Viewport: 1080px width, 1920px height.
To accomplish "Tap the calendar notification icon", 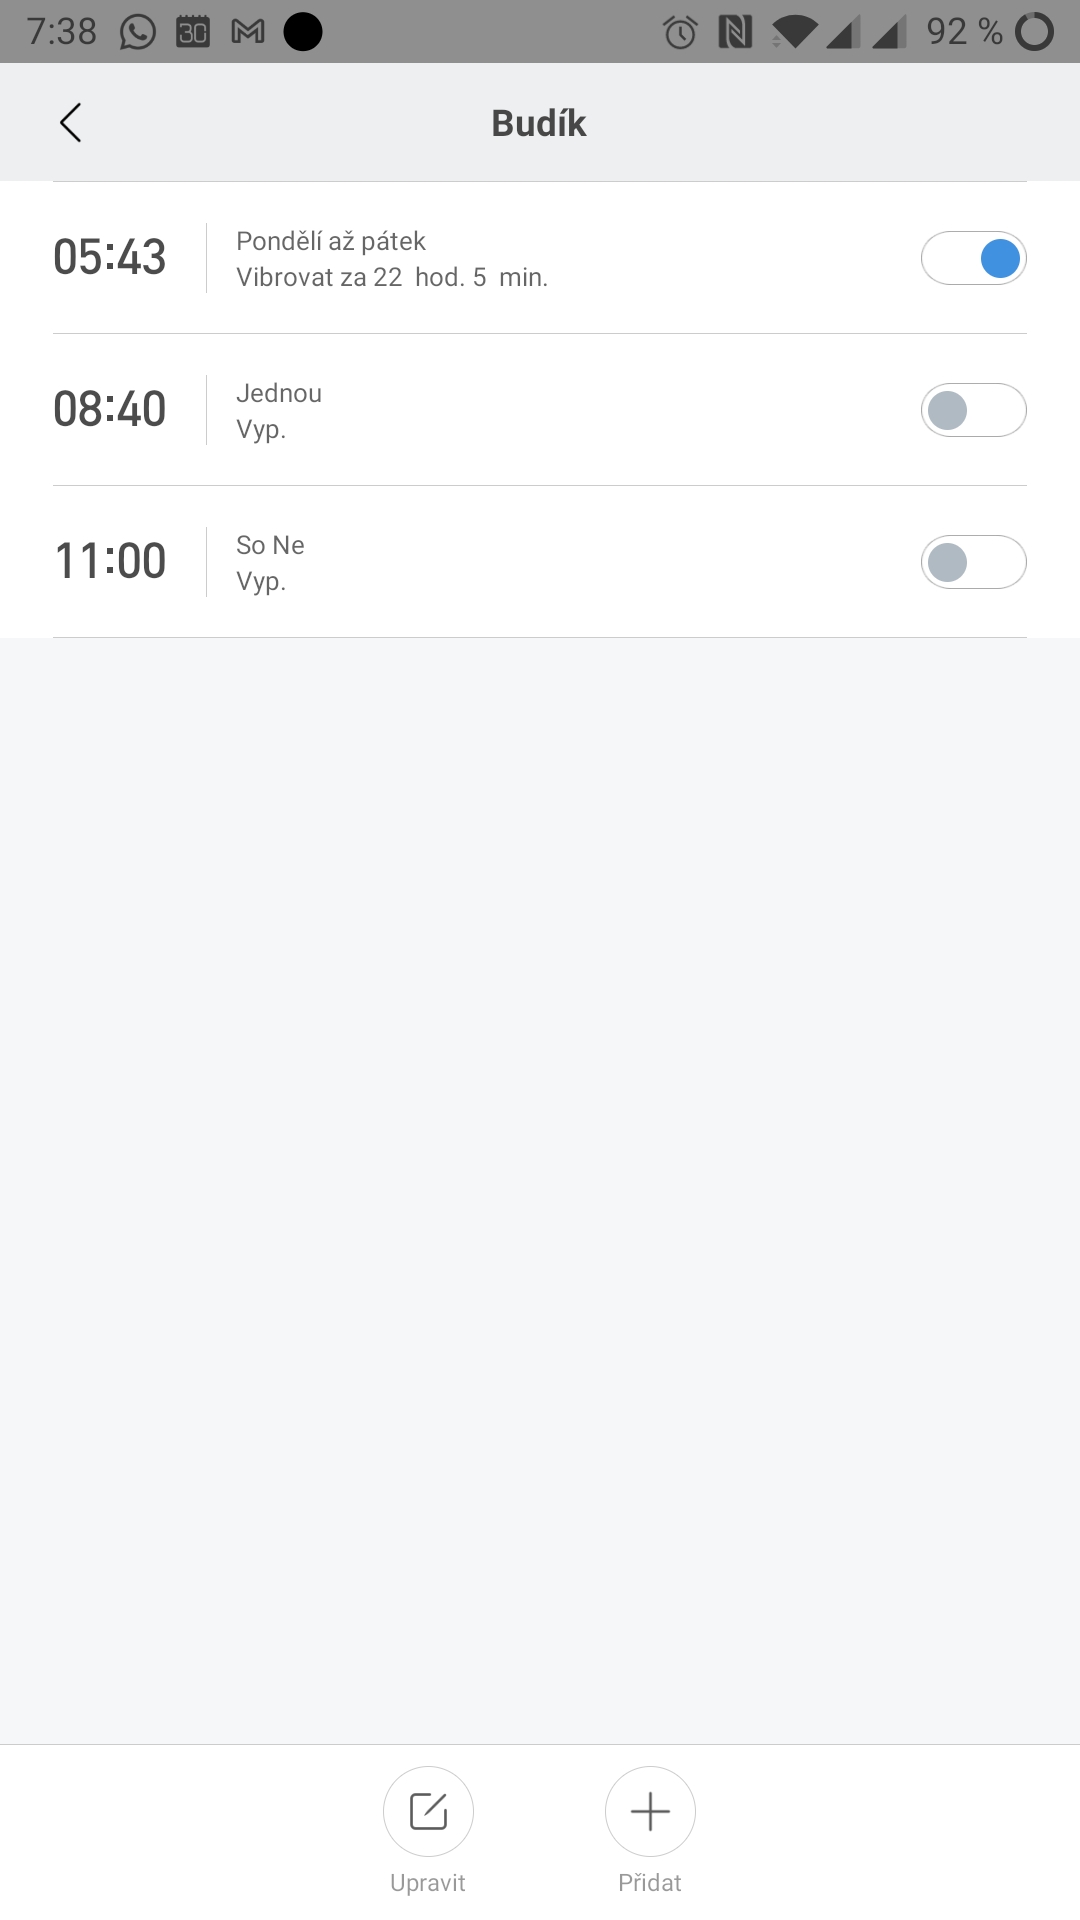I will 193,32.
